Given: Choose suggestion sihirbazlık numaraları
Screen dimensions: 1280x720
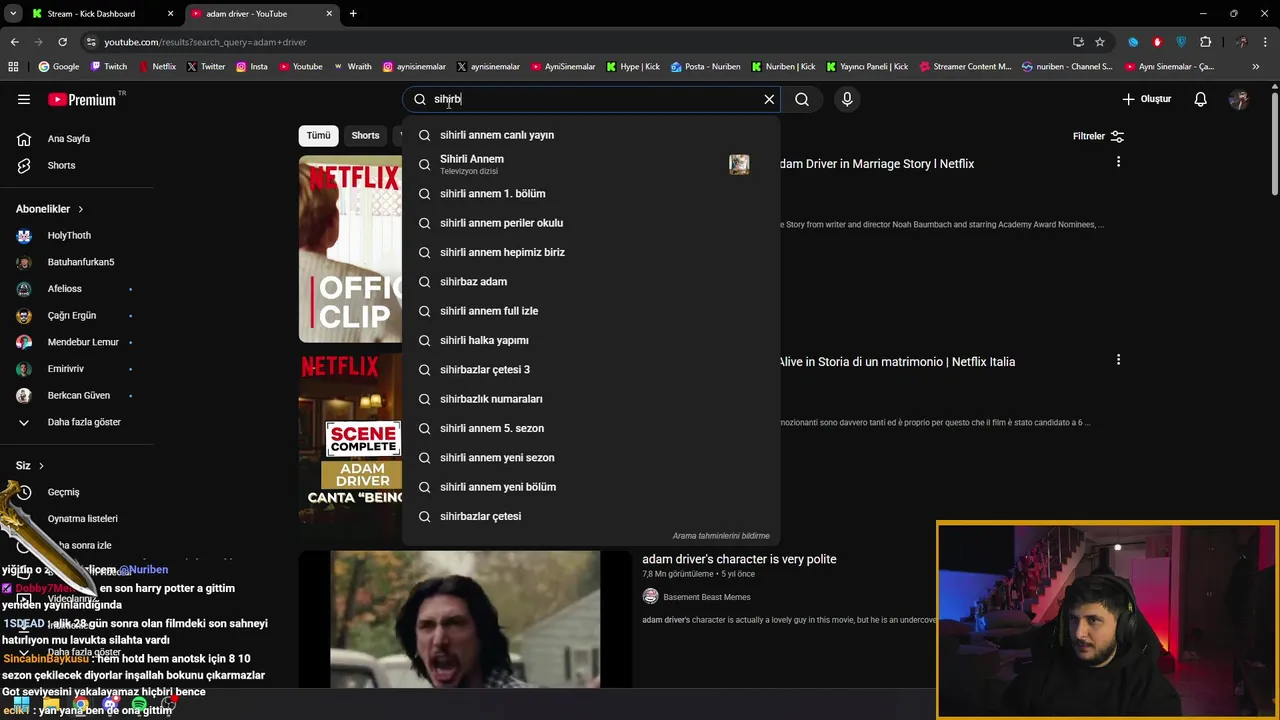Looking at the screenshot, I should tap(591, 399).
